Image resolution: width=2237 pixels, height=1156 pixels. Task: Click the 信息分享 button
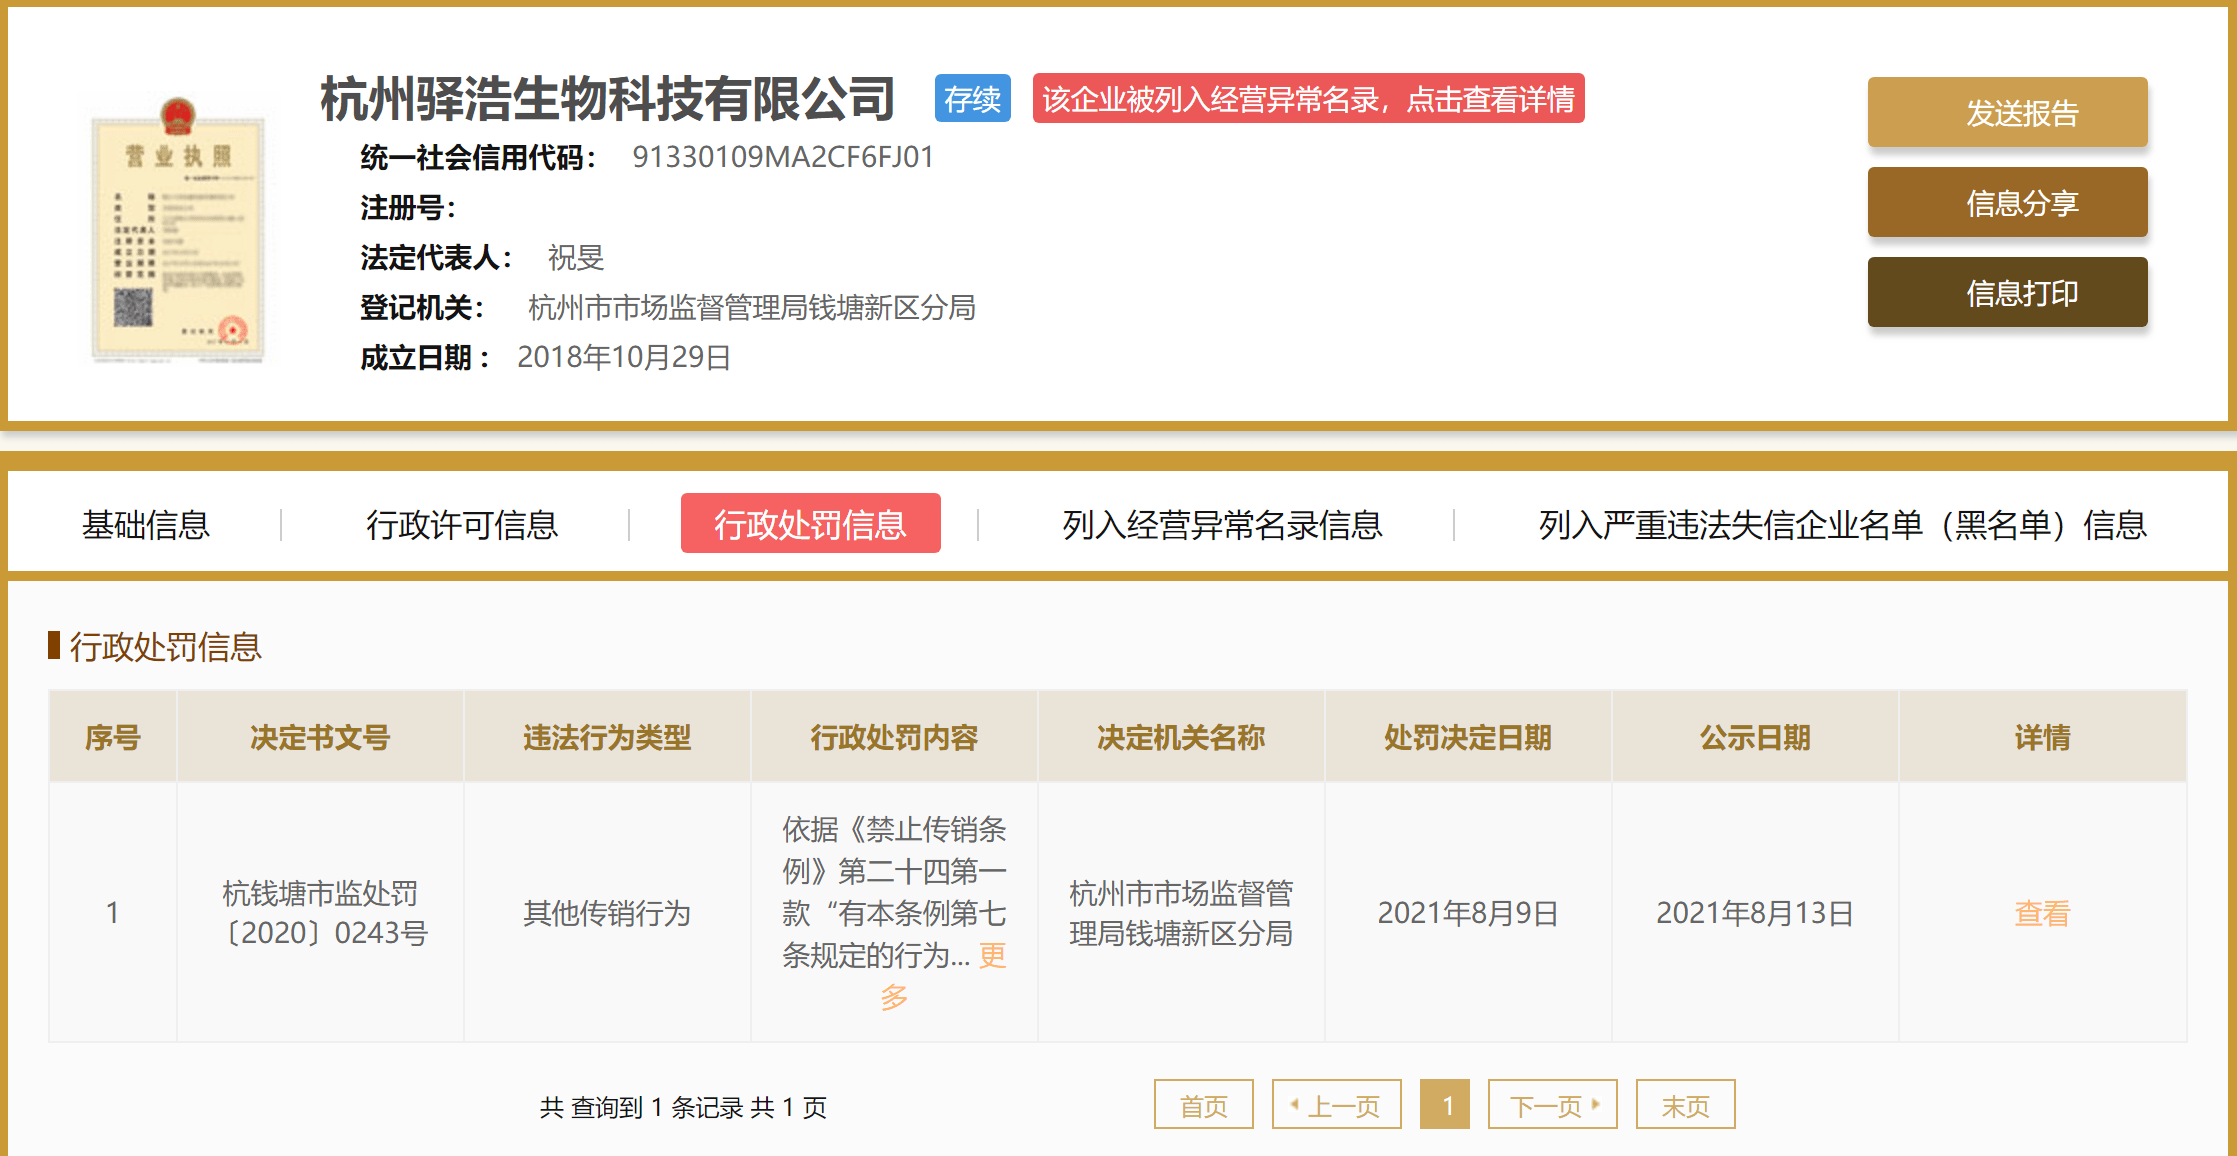[2006, 203]
